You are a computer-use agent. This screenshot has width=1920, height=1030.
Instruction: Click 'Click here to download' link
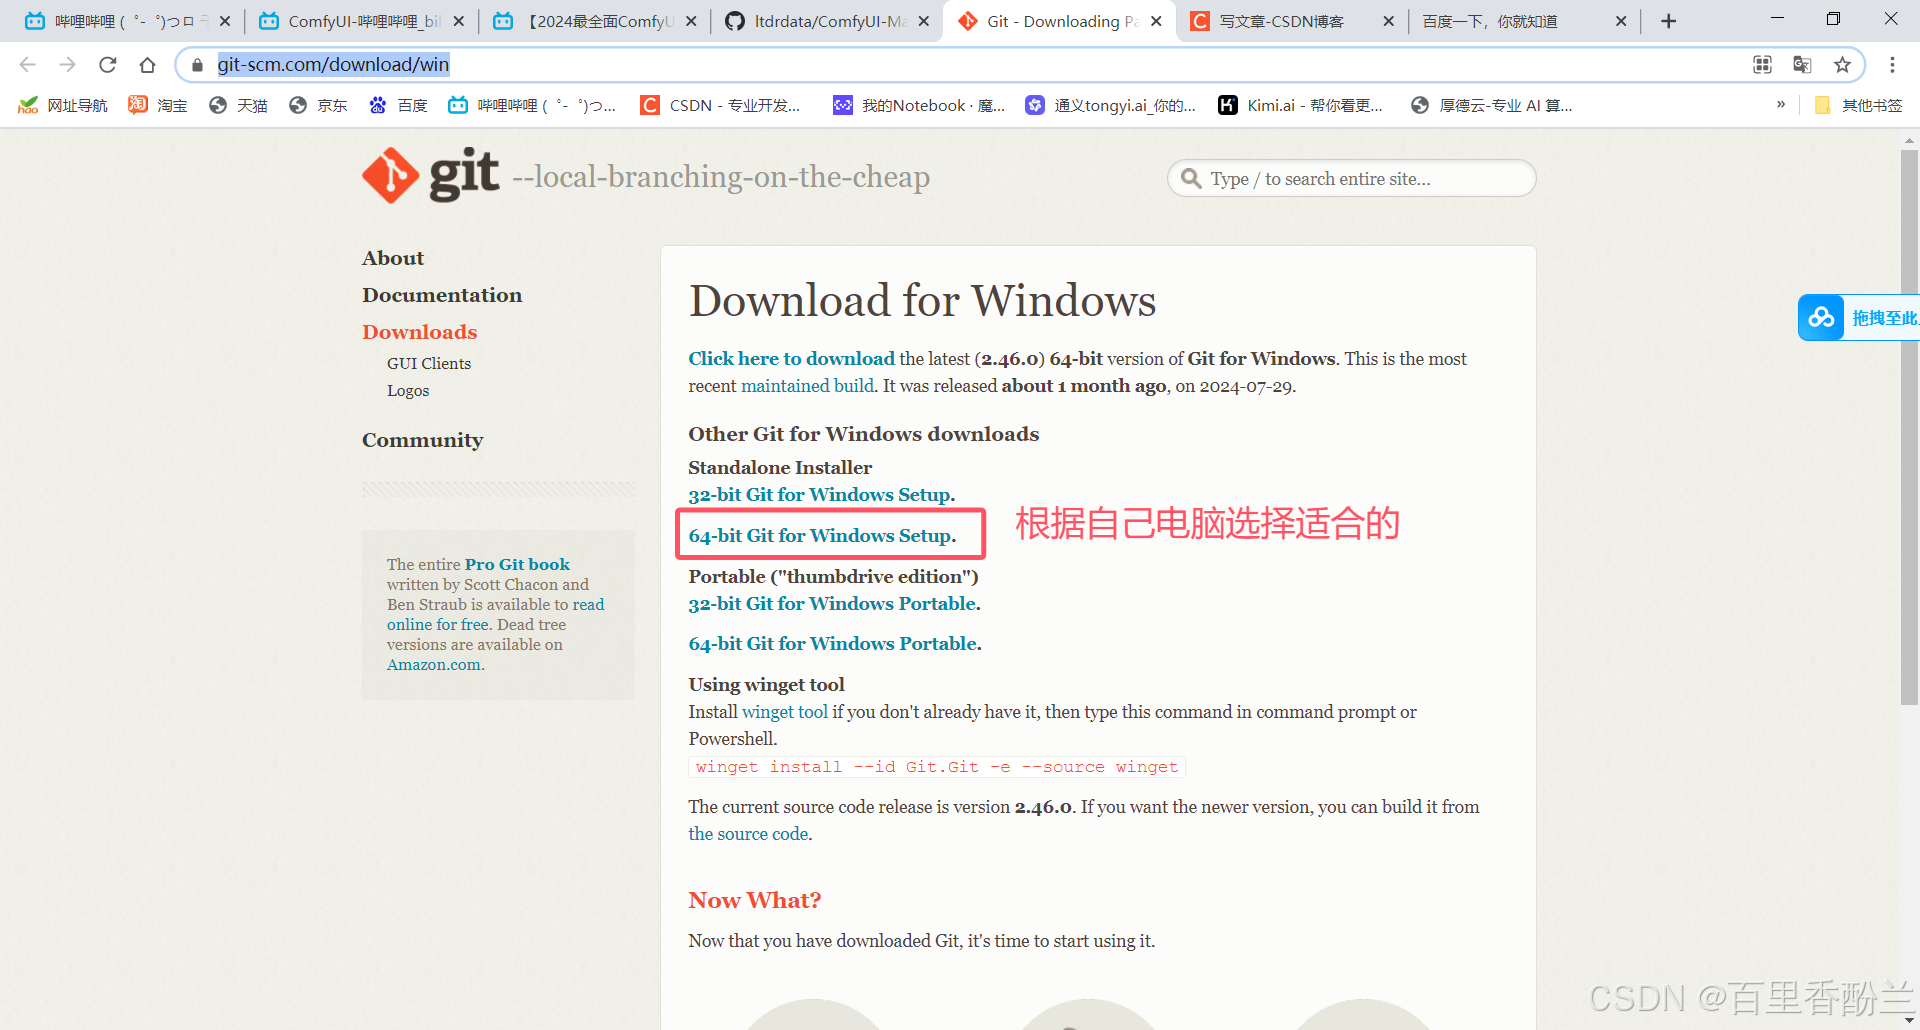(x=791, y=358)
